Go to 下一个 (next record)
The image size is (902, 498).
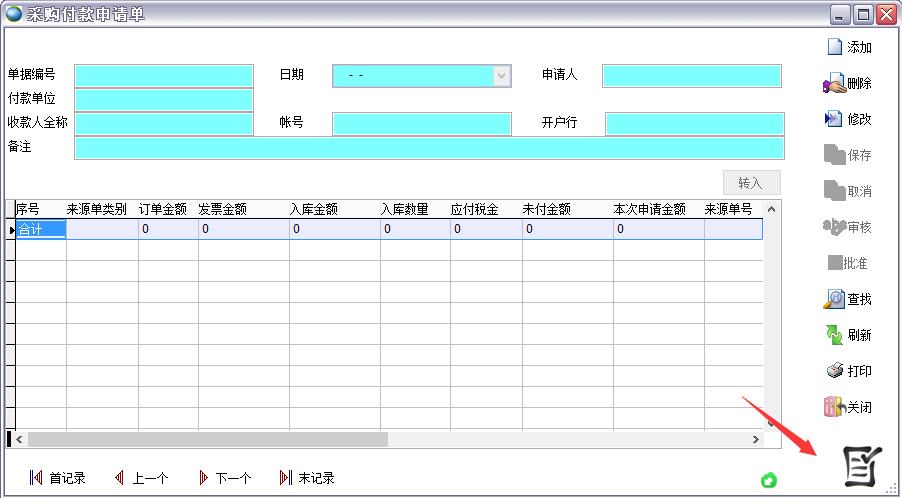coord(204,478)
